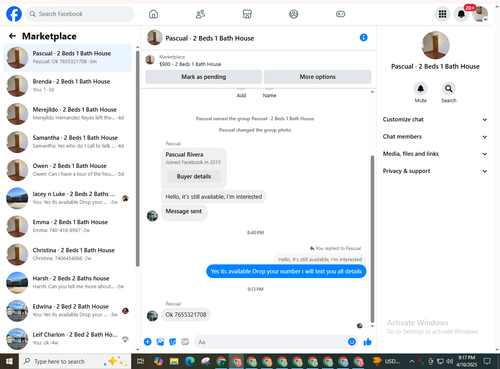Open the emoji picker in message box
The width and height of the screenshot is (500, 369).
pyautogui.click(x=352, y=342)
